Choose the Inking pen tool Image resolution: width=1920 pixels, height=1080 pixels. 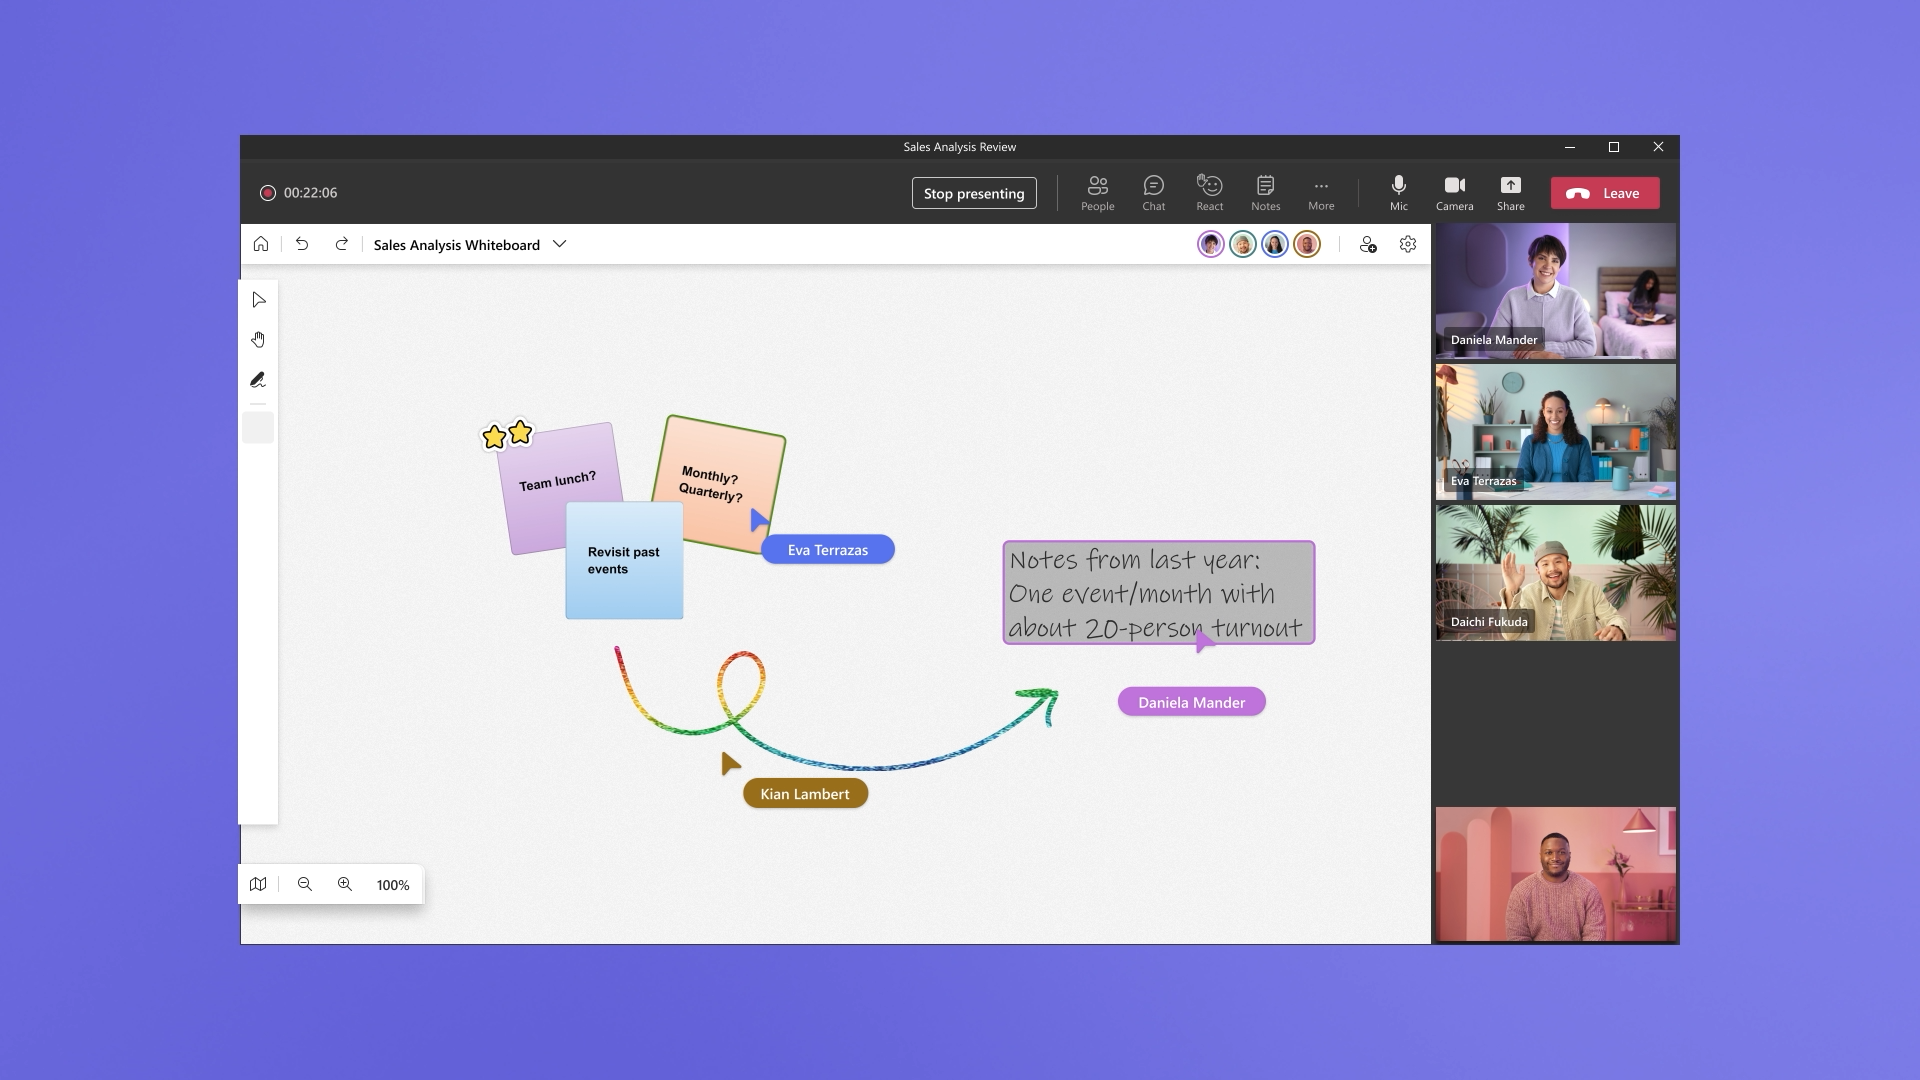coord(258,380)
